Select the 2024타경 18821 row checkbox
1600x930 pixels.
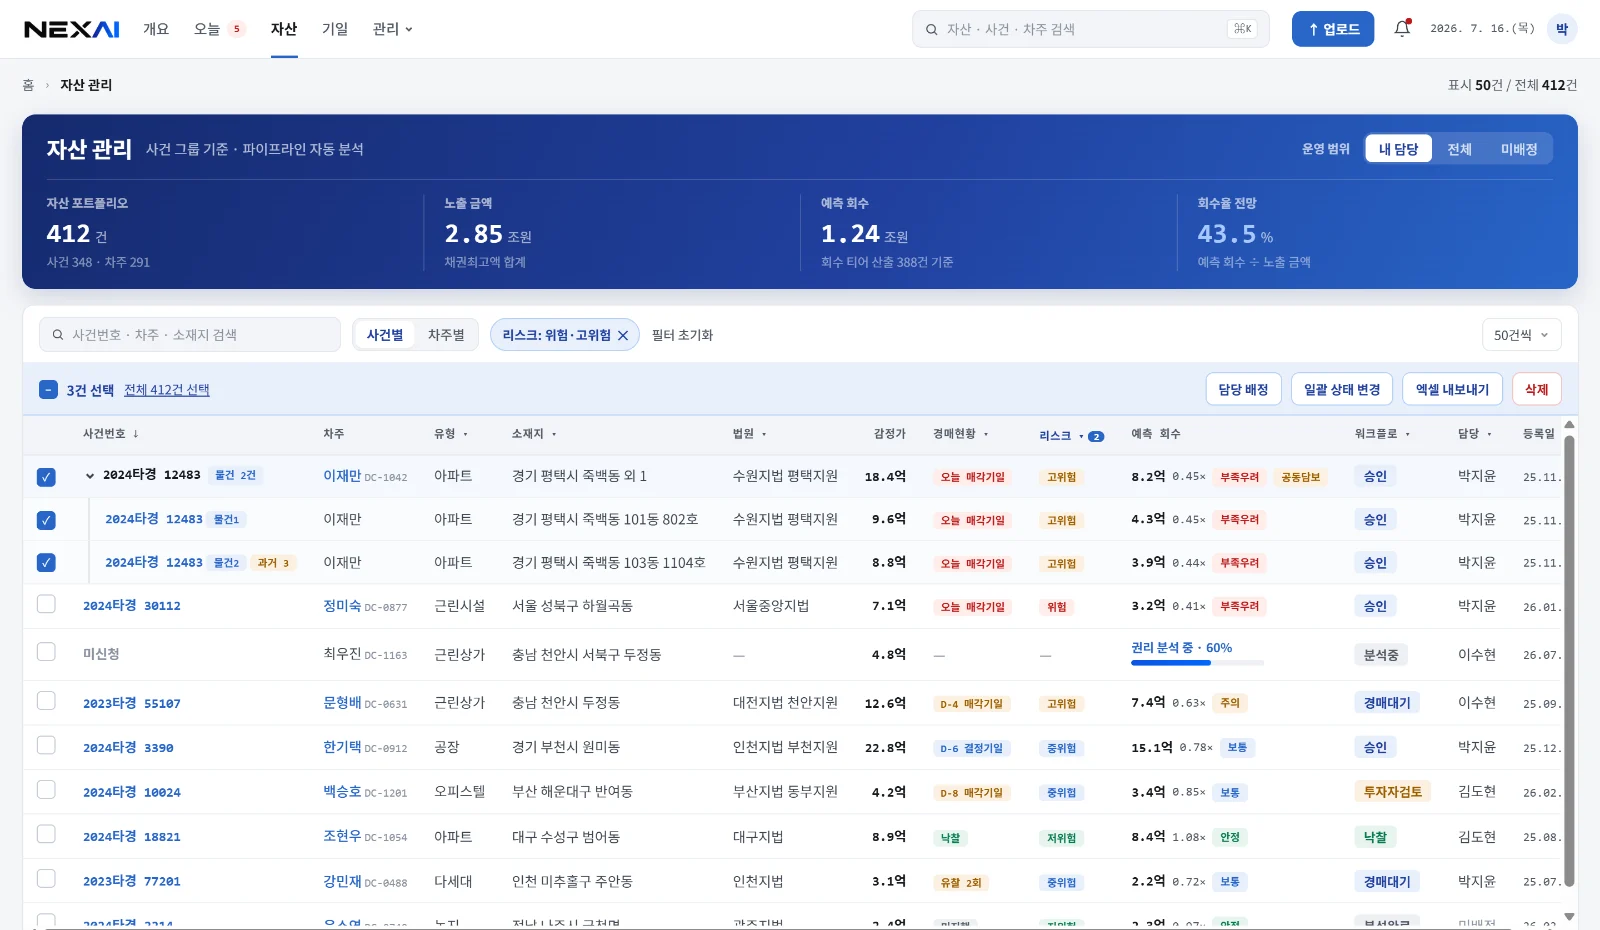46,834
